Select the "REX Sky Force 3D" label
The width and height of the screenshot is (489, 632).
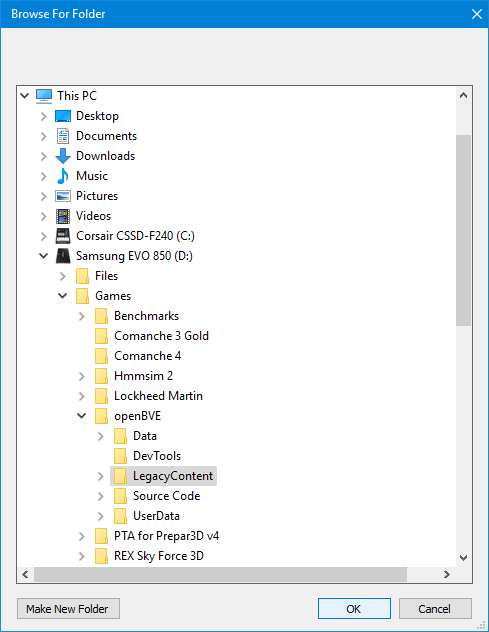pyautogui.click(x=159, y=556)
